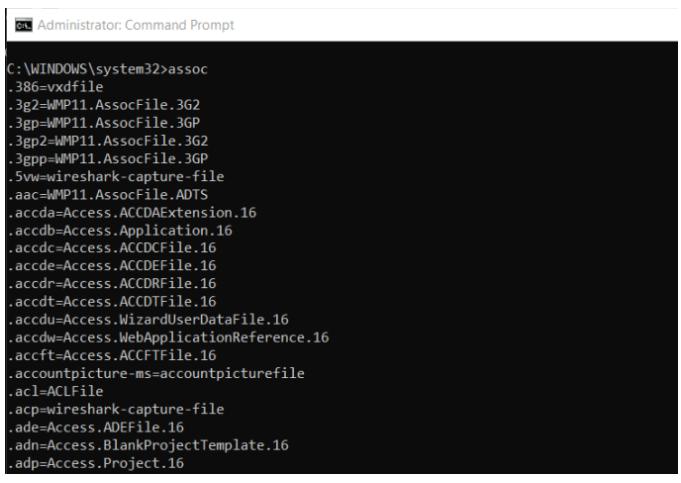
Task: Select the .accdw=Access.WebApplicationReference.16 line
Action: 168,337
